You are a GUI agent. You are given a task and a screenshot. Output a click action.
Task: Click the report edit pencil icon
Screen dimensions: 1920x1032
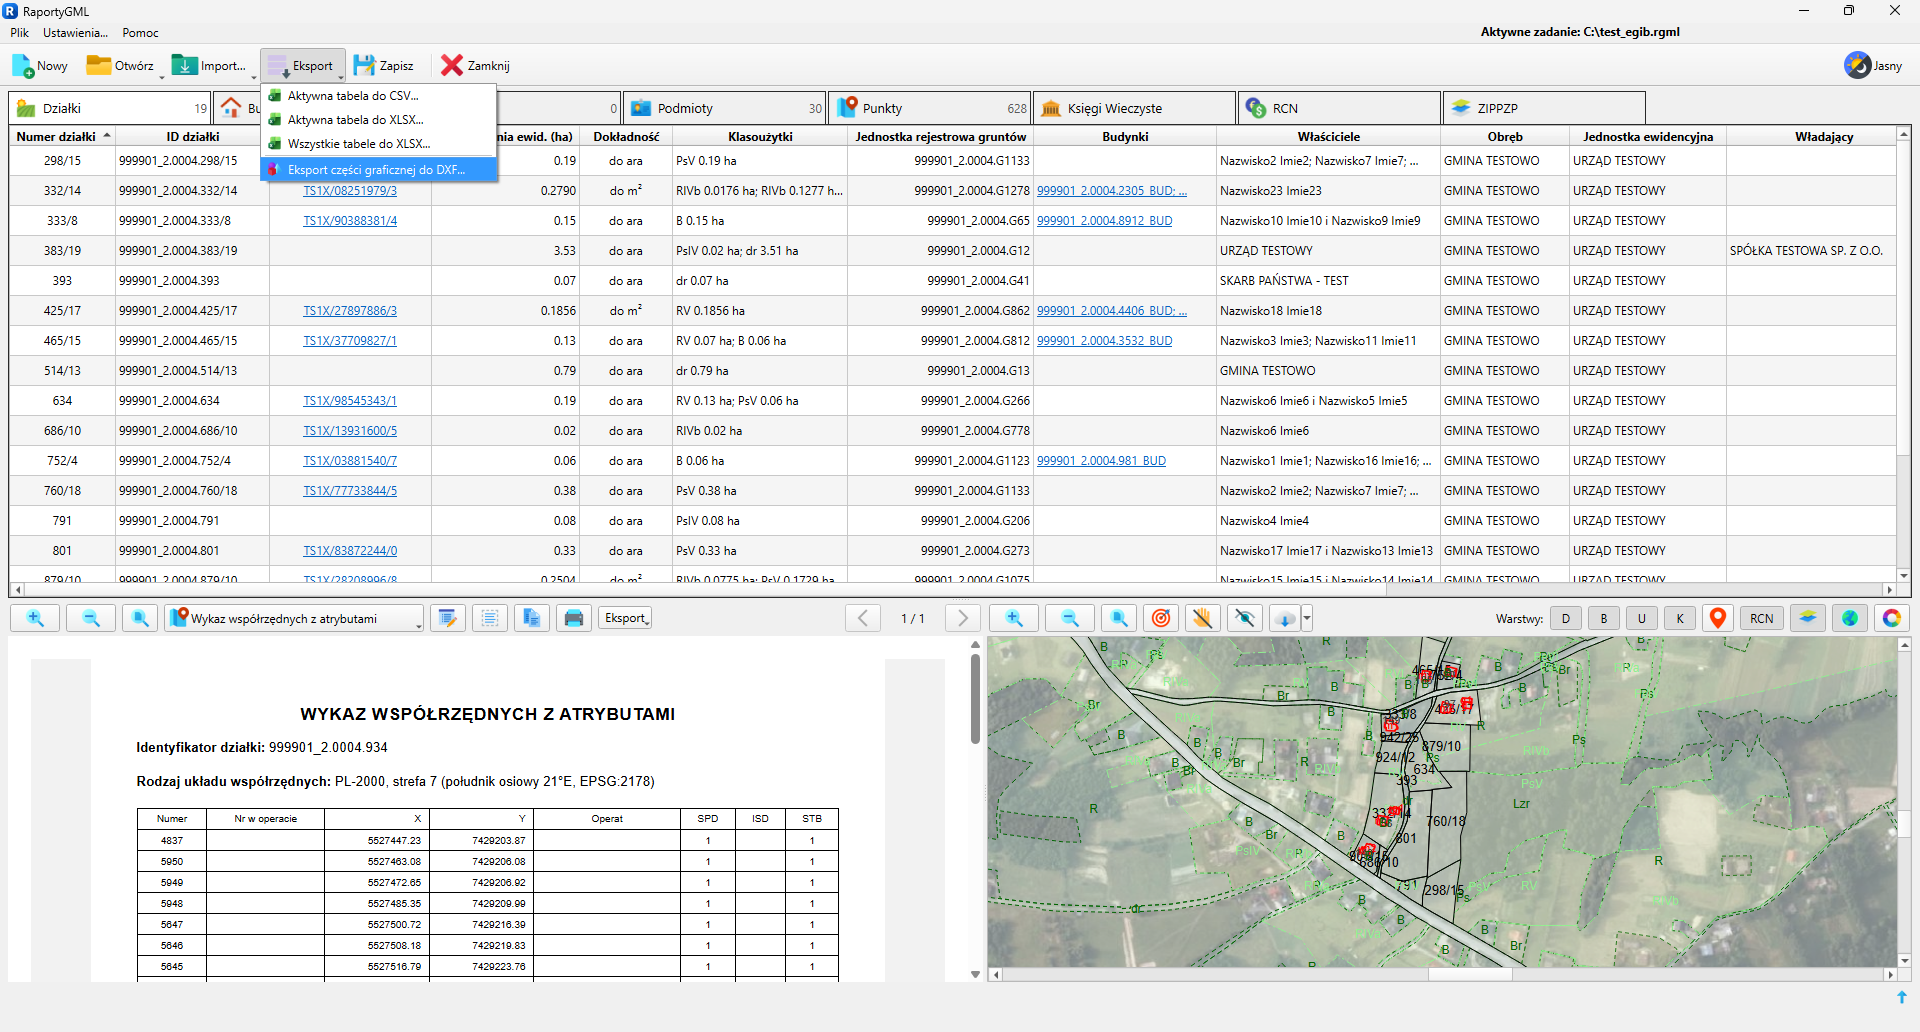pos(448,618)
